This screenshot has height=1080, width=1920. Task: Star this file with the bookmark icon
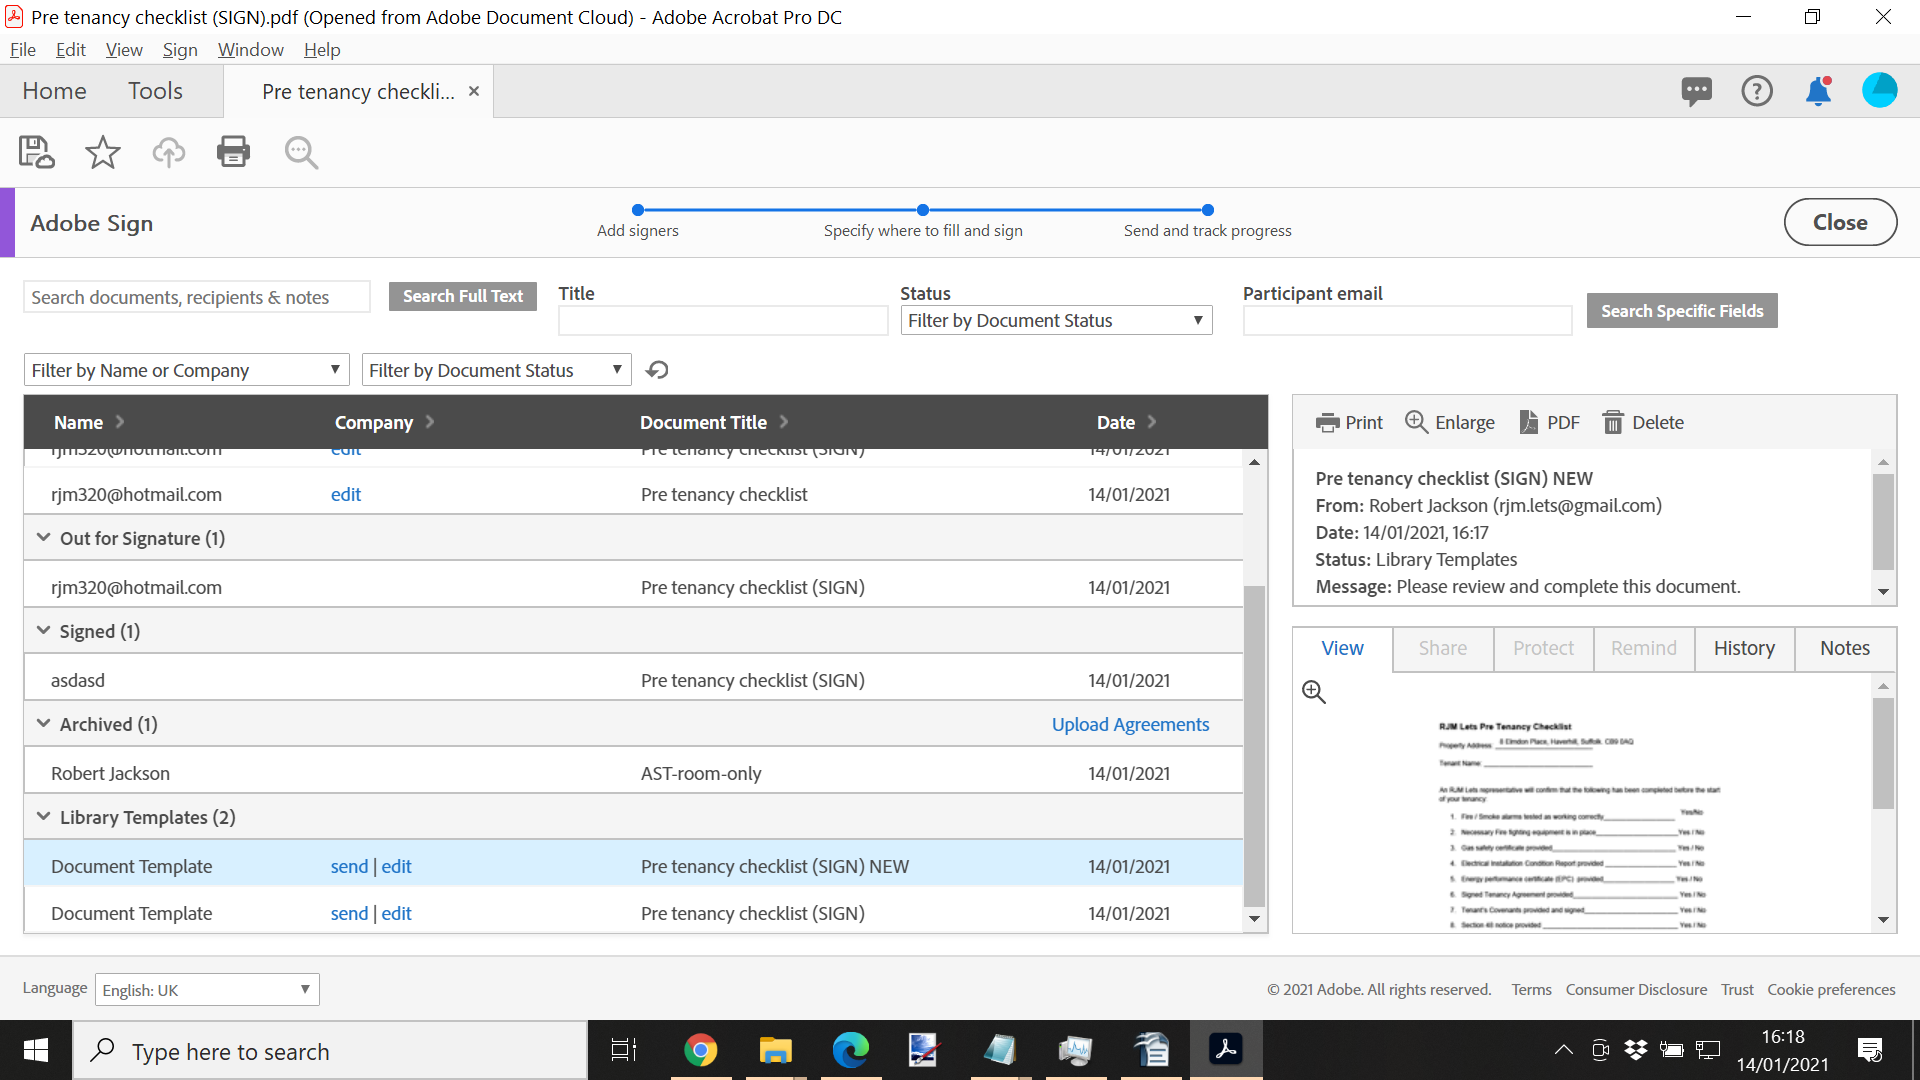pyautogui.click(x=102, y=152)
